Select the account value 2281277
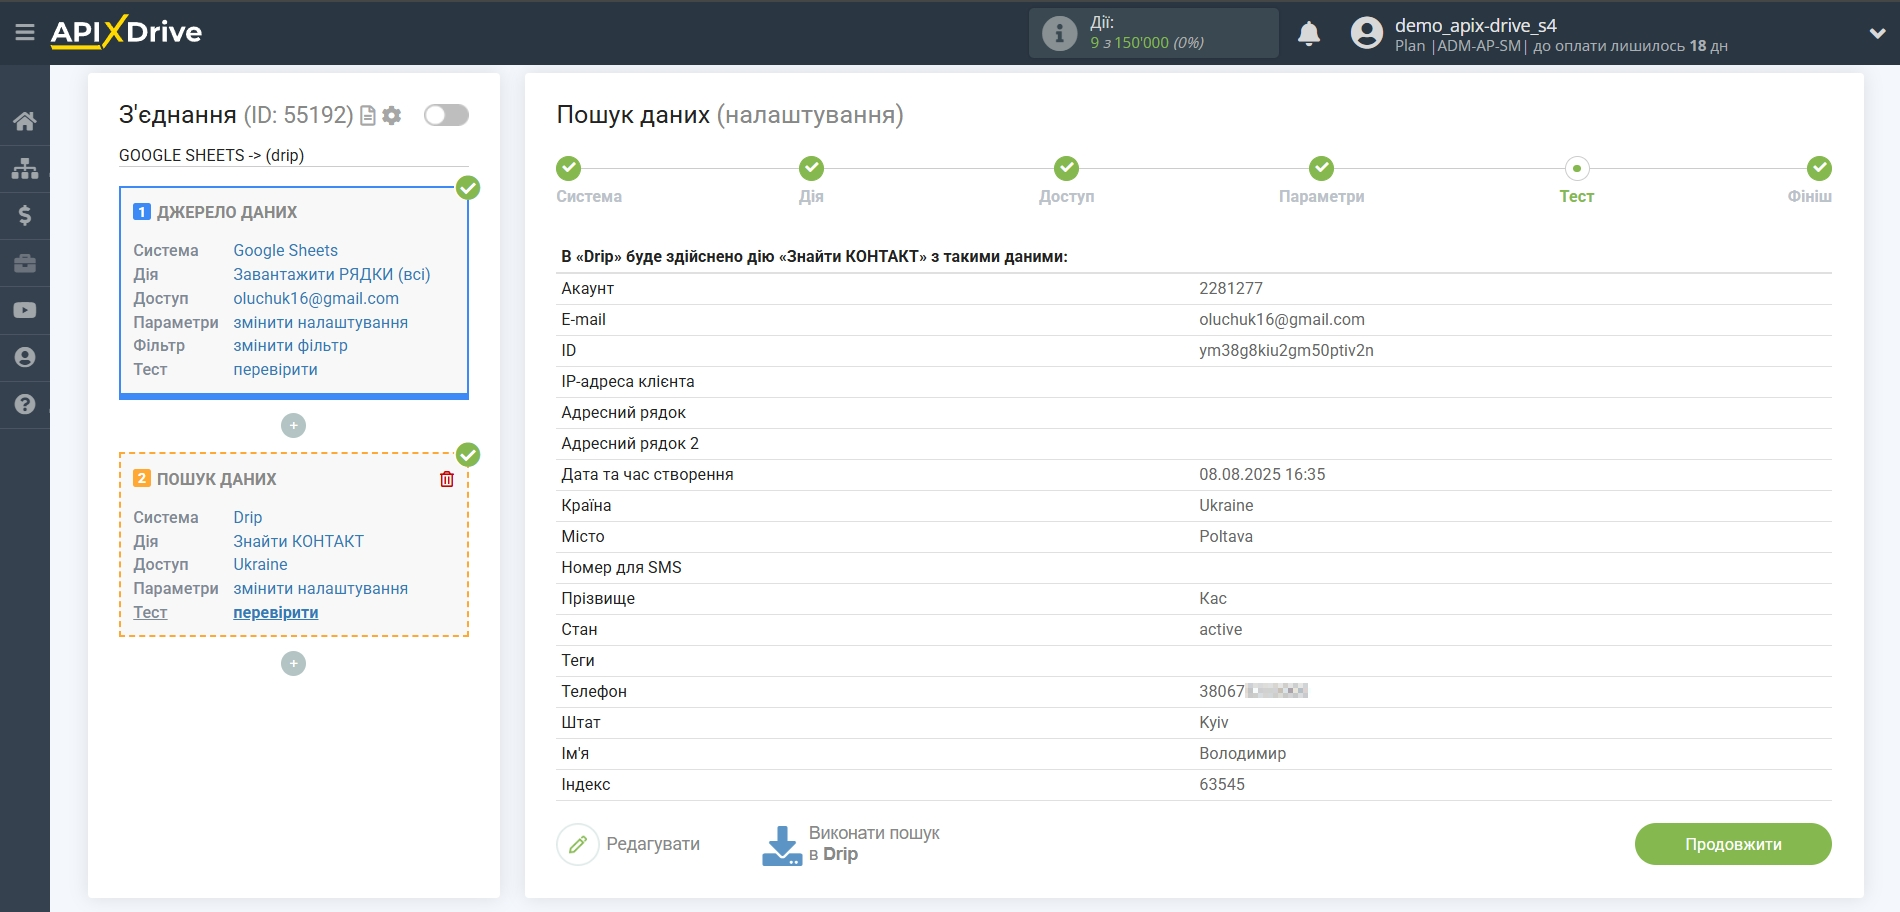This screenshot has width=1900, height=912. coord(1231,288)
